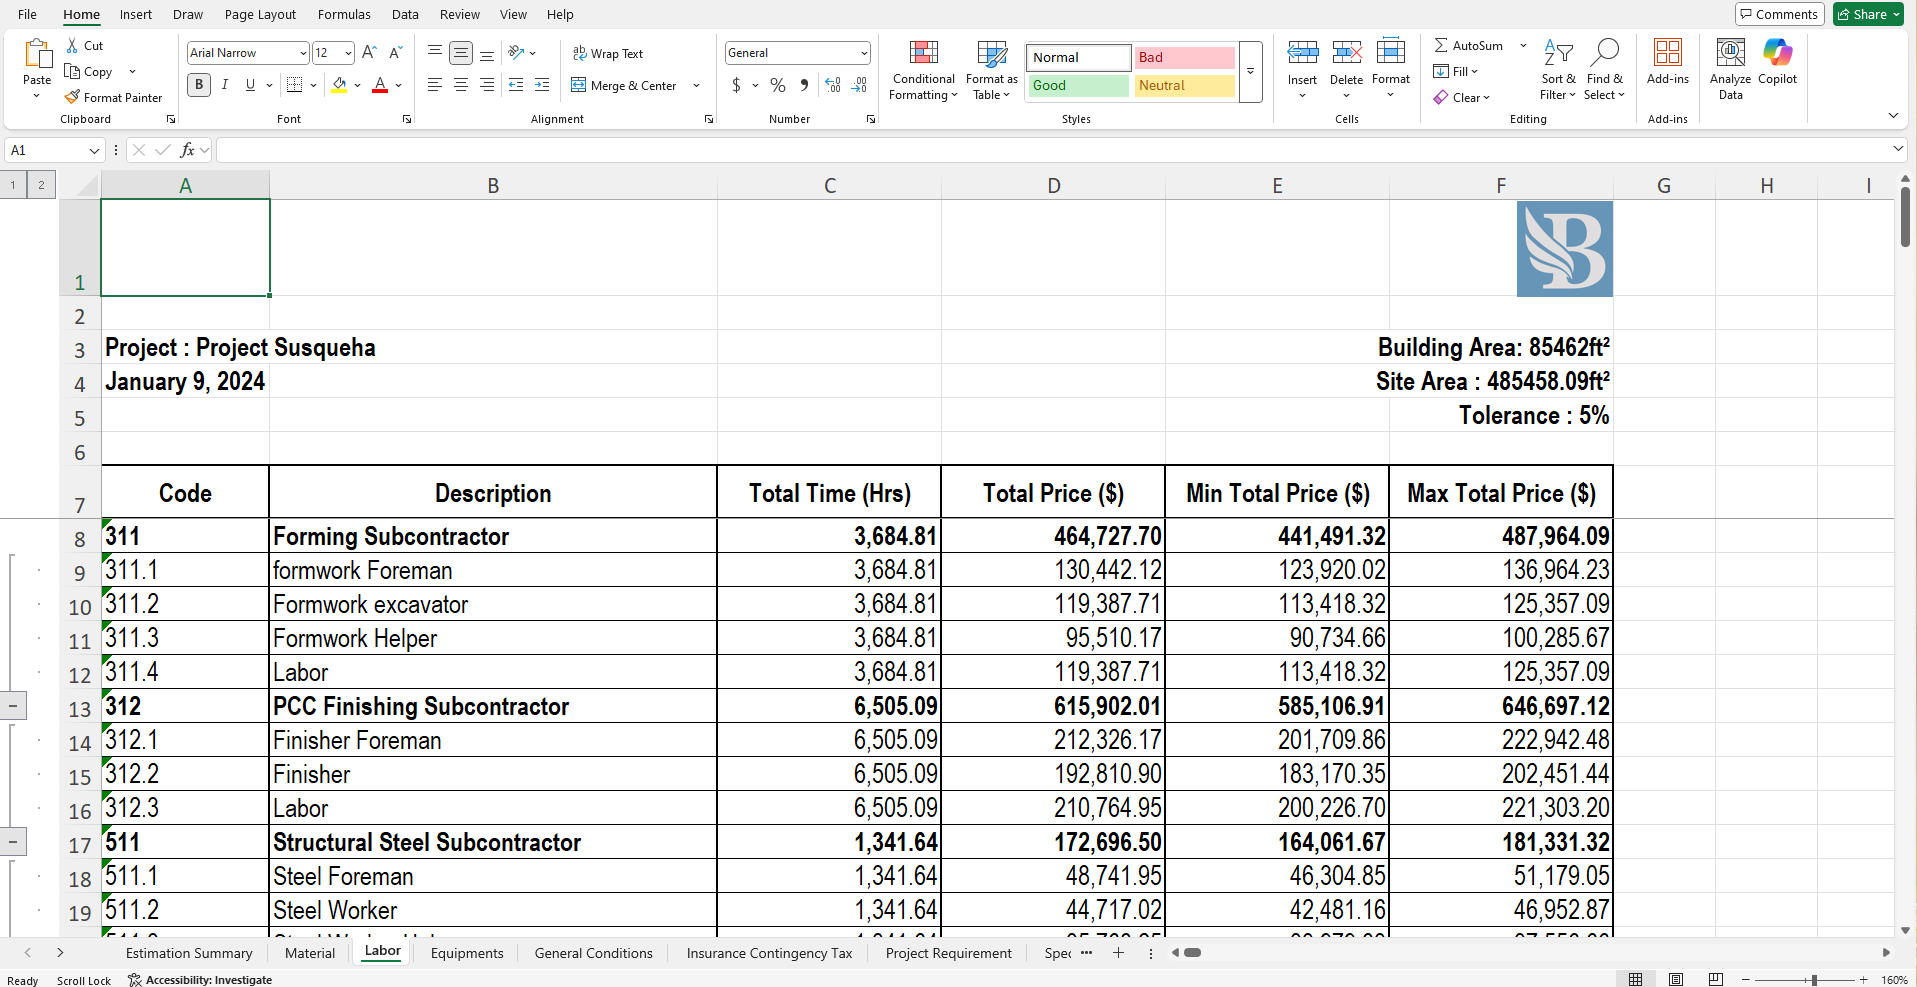
Task: Click the Page Layout view icon in status bar
Action: (1676, 979)
